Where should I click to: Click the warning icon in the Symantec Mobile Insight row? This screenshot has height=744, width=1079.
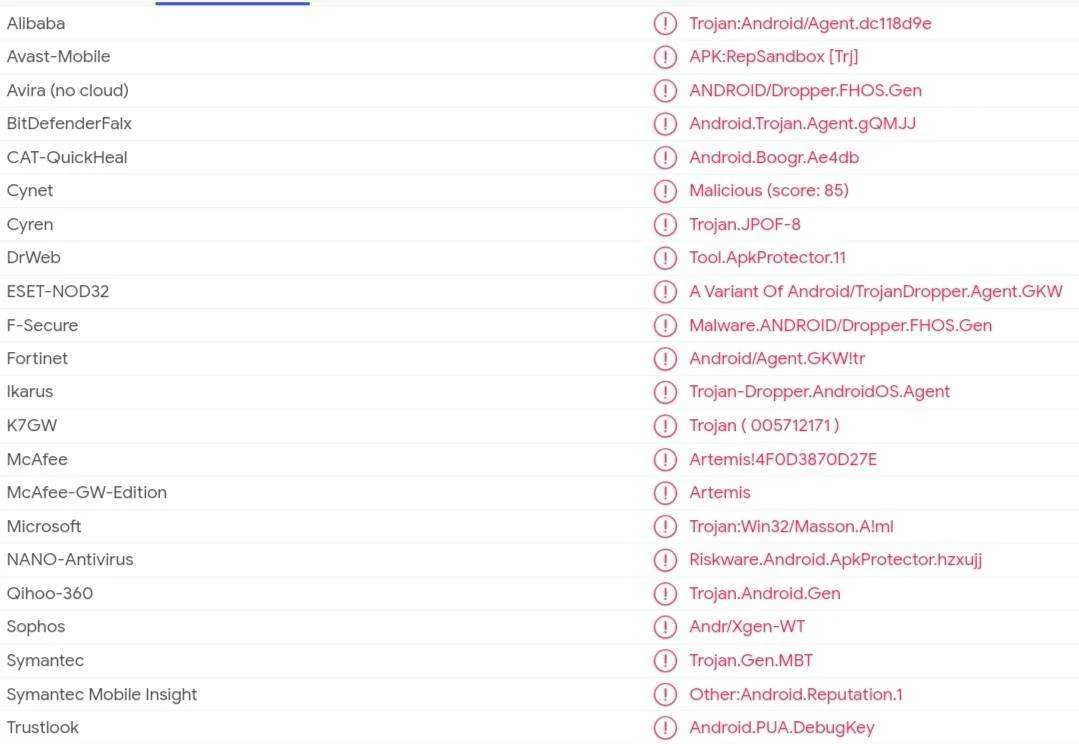click(665, 694)
